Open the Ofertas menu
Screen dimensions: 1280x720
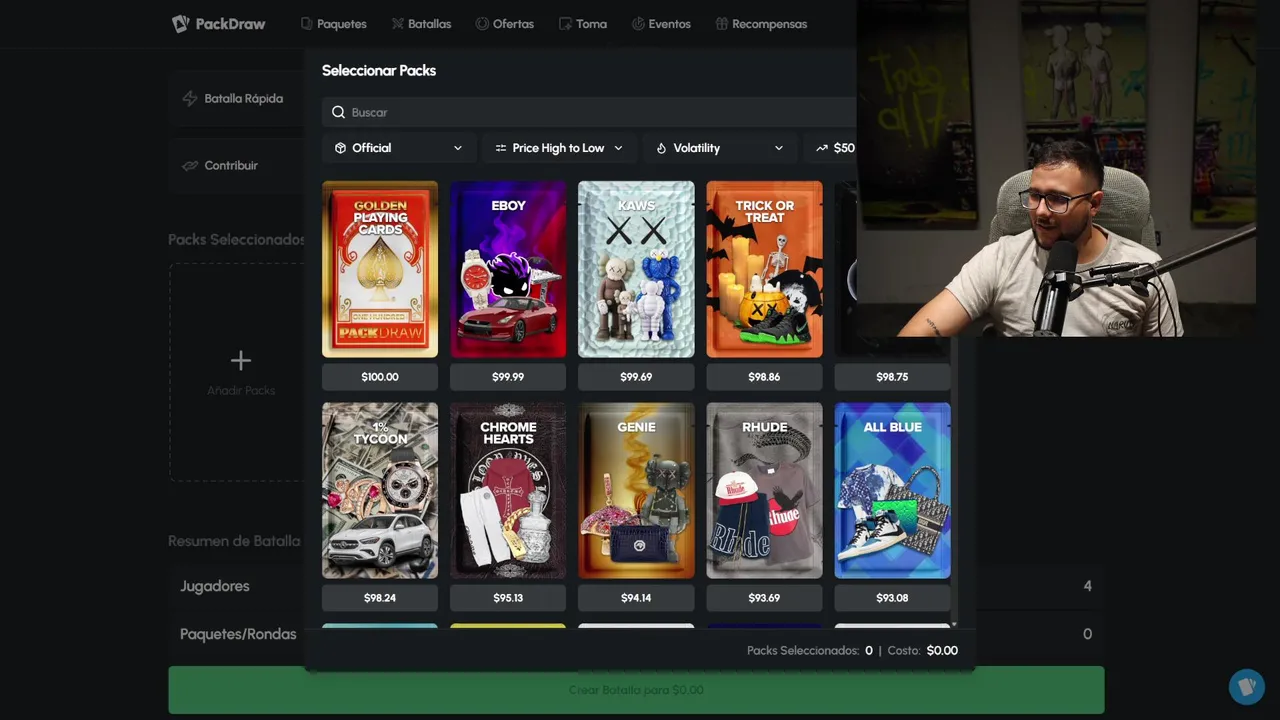505,24
